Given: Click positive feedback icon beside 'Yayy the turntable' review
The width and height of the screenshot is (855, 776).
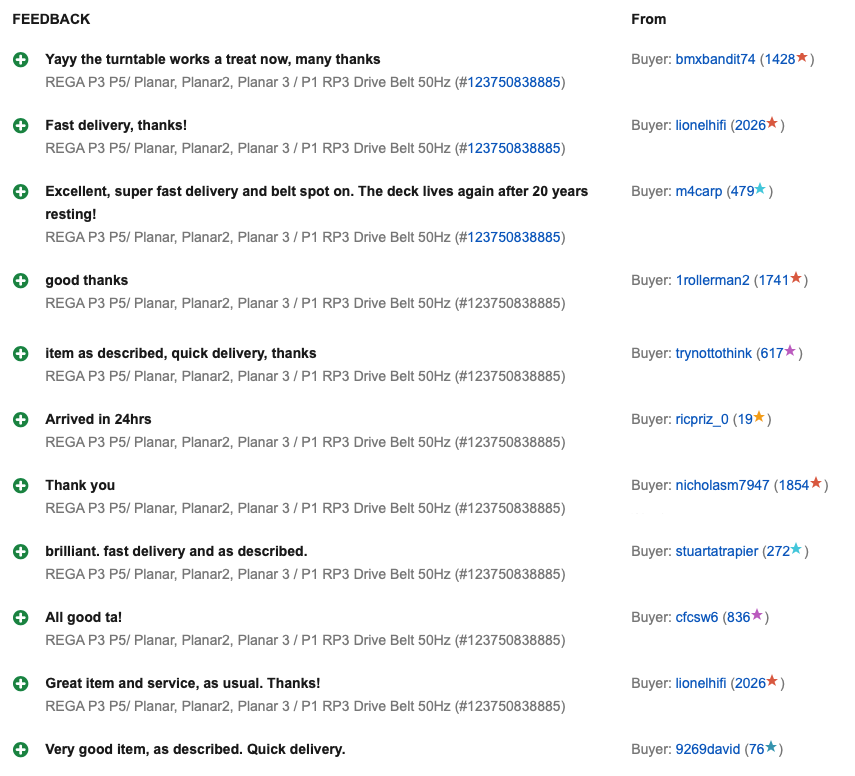Looking at the screenshot, I should tap(20, 60).
